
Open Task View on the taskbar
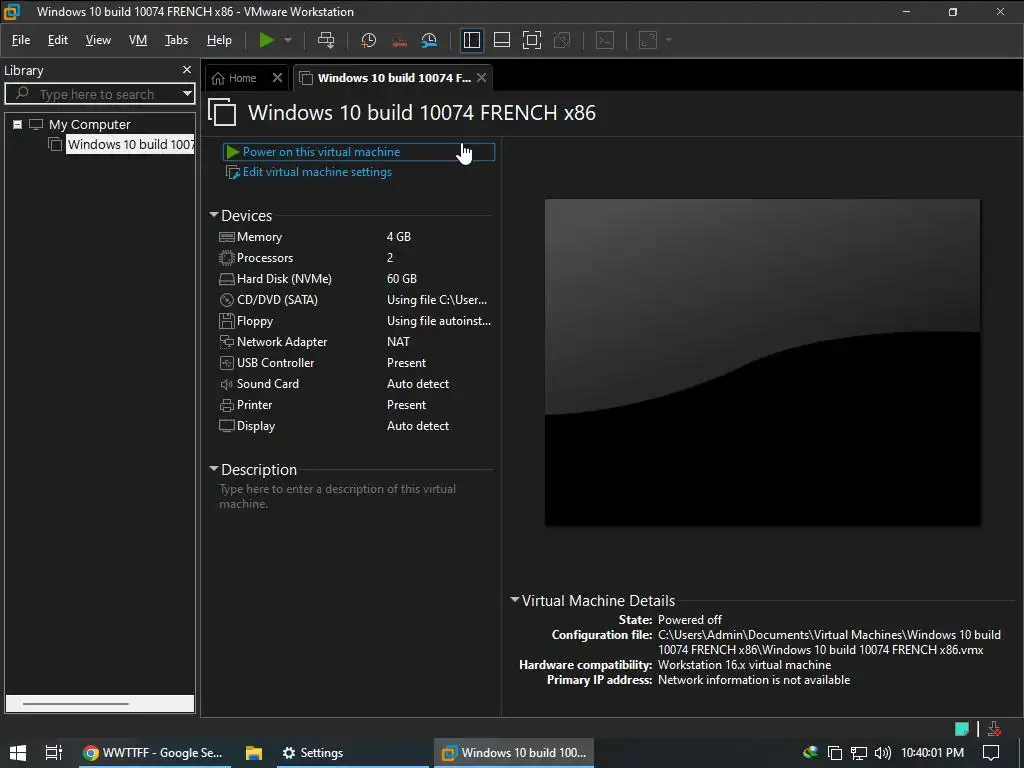click(x=54, y=752)
